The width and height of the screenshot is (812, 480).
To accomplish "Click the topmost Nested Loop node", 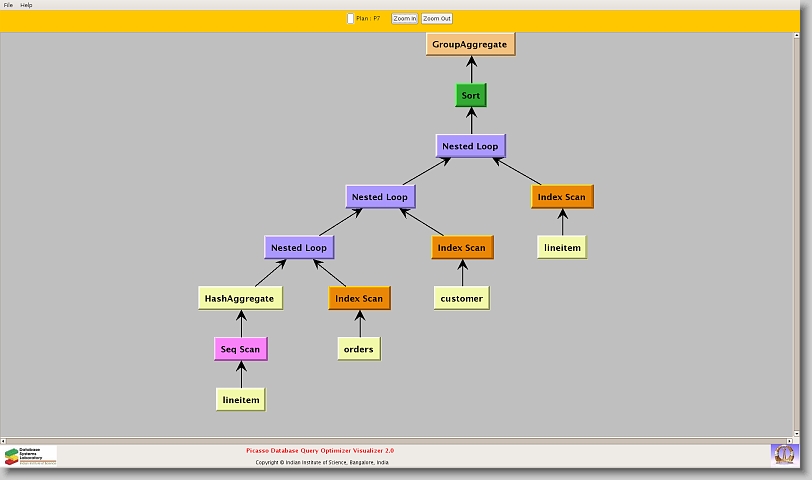I will click(470, 146).
